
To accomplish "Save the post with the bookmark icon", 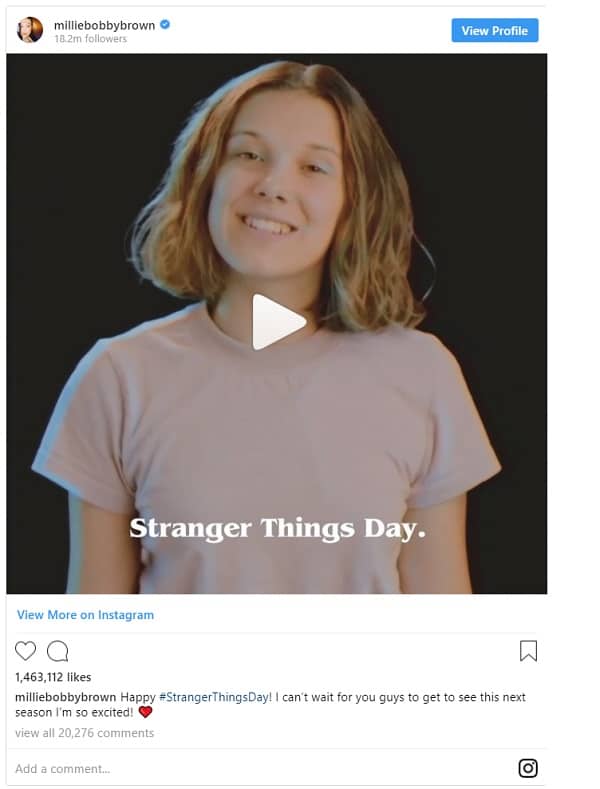I will [x=528, y=651].
